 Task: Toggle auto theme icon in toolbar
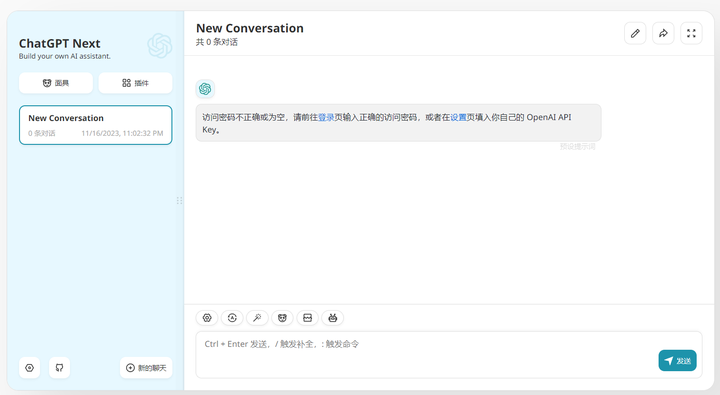[x=232, y=318]
